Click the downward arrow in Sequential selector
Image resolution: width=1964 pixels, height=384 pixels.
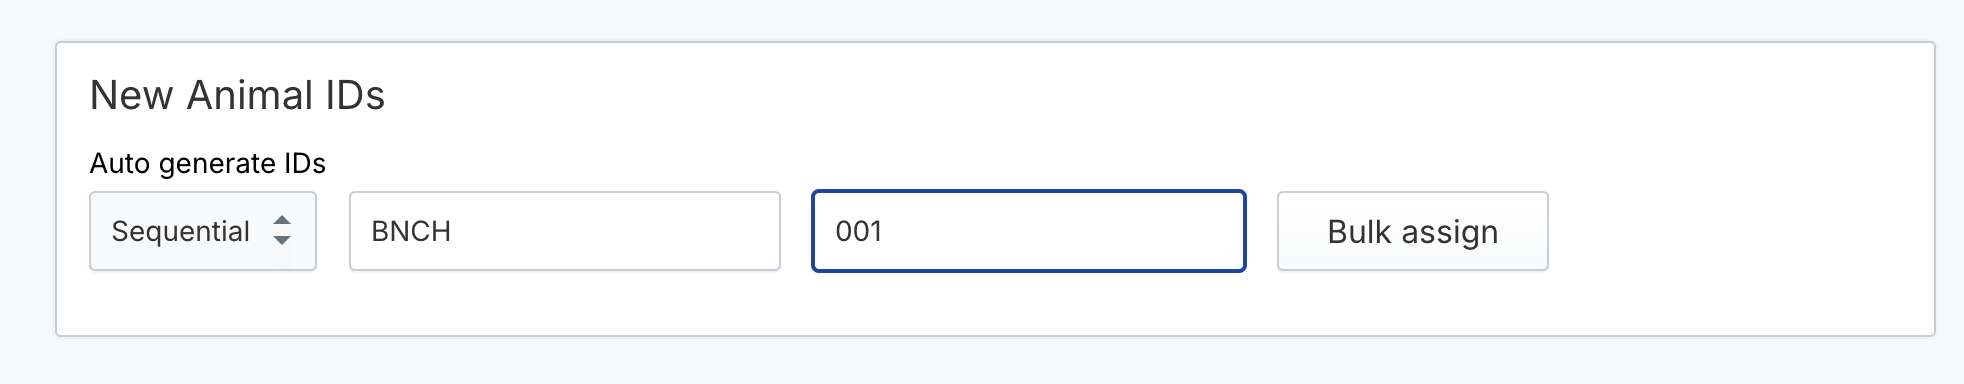[282, 240]
